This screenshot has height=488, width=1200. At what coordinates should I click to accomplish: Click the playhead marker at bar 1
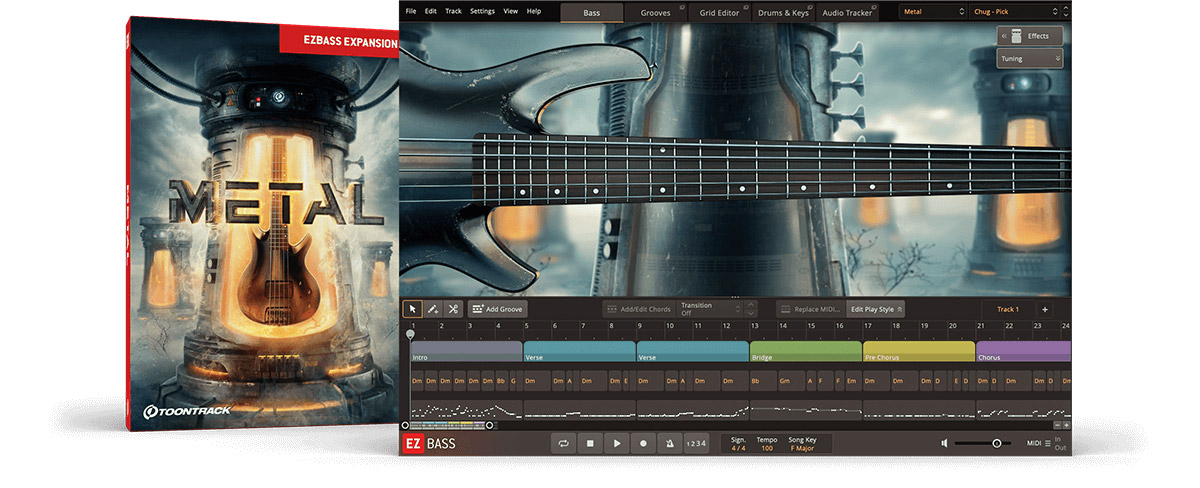click(x=410, y=334)
